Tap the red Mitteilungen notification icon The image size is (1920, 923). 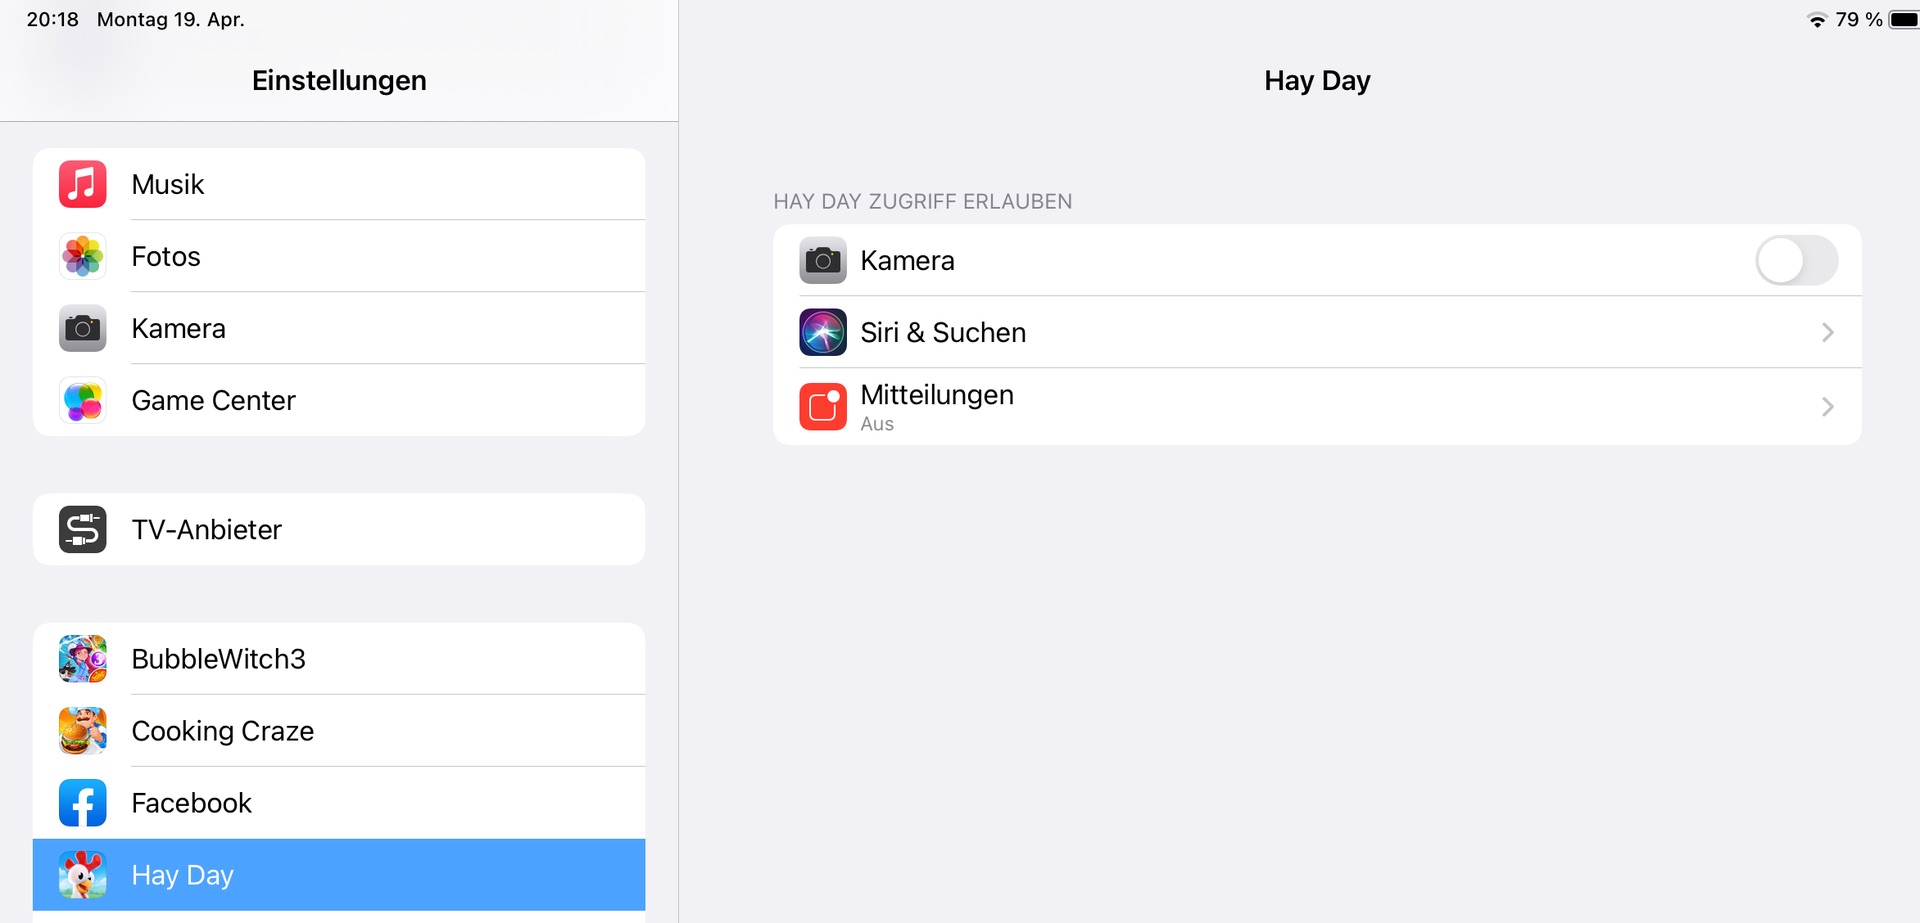coord(822,406)
